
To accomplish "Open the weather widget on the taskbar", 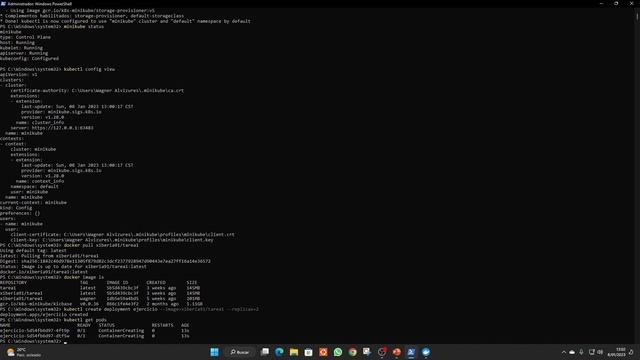I will [x=24, y=352].
